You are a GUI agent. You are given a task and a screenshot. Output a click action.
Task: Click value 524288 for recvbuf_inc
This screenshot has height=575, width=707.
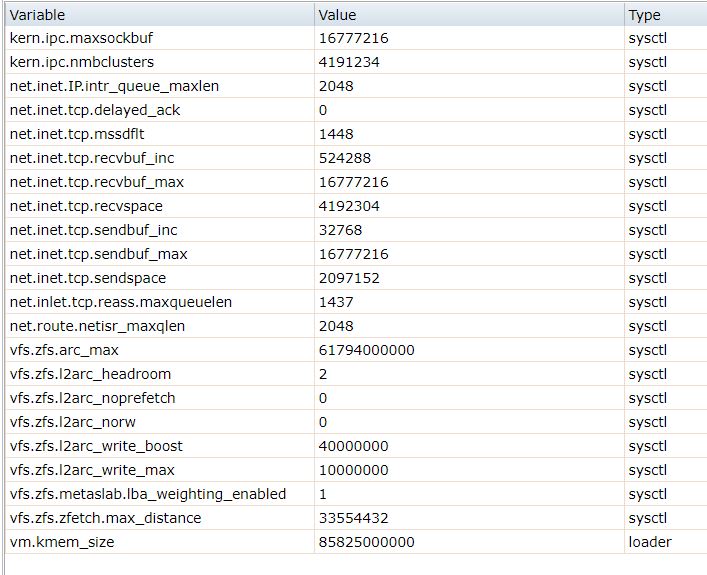[344, 158]
